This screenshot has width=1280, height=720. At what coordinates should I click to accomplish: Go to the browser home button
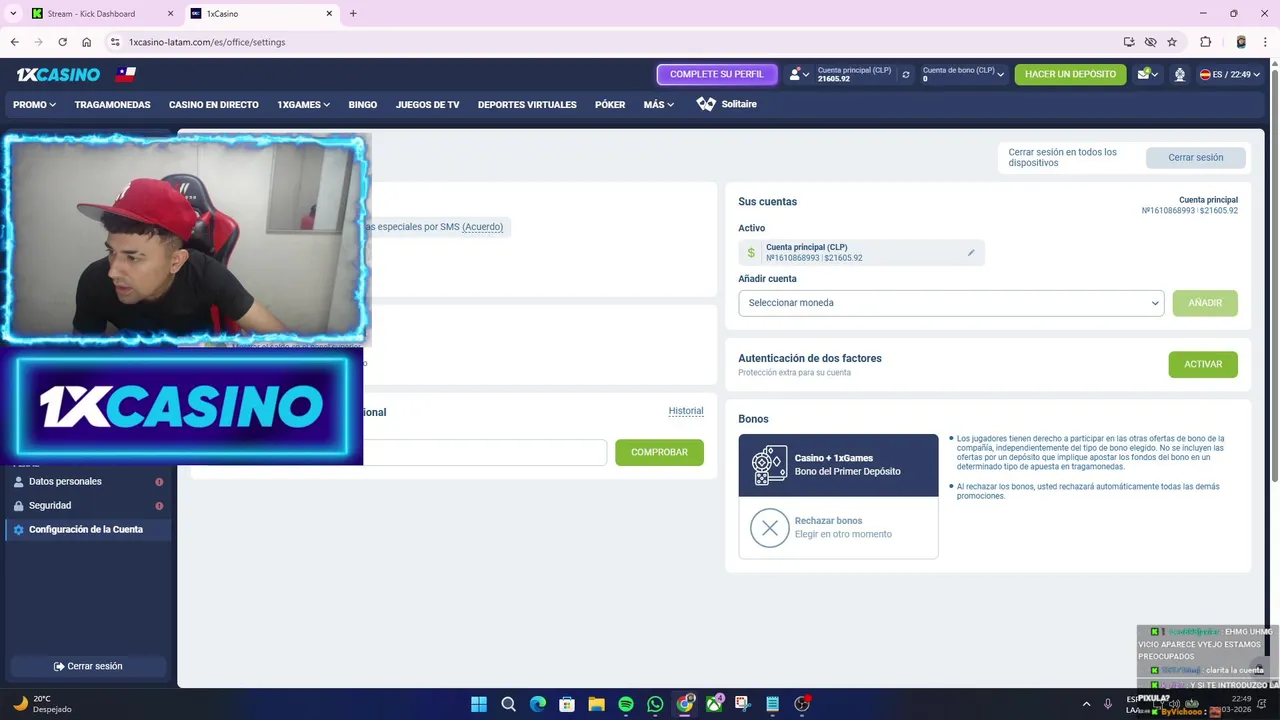click(86, 42)
